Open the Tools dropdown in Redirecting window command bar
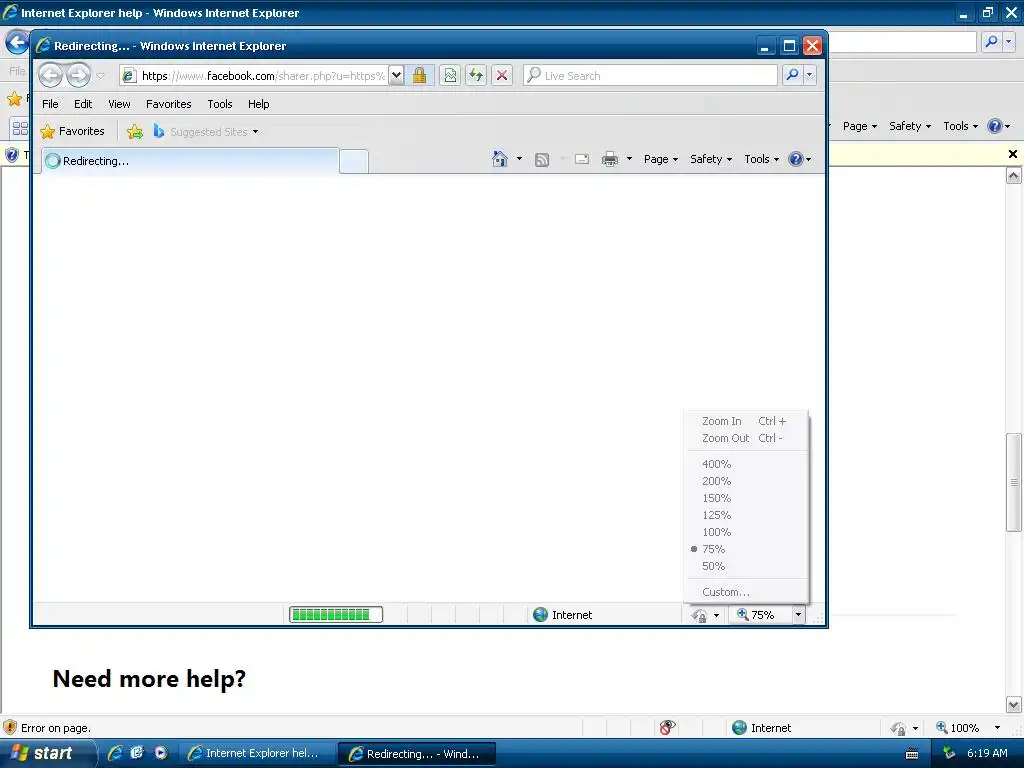1024x768 pixels. coord(761,159)
